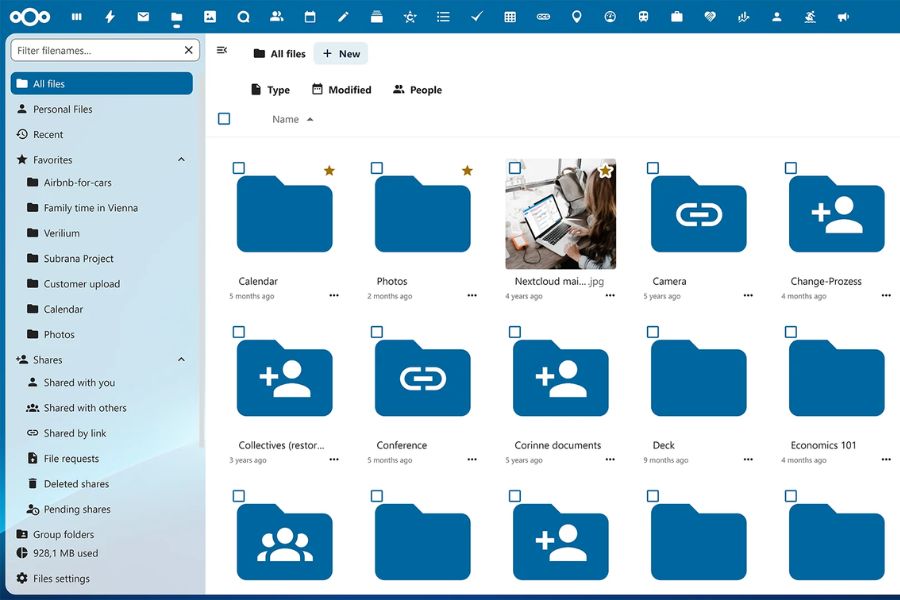The height and width of the screenshot is (600, 900).
Task: Collapse the Shares section chevron
Action: (x=181, y=359)
